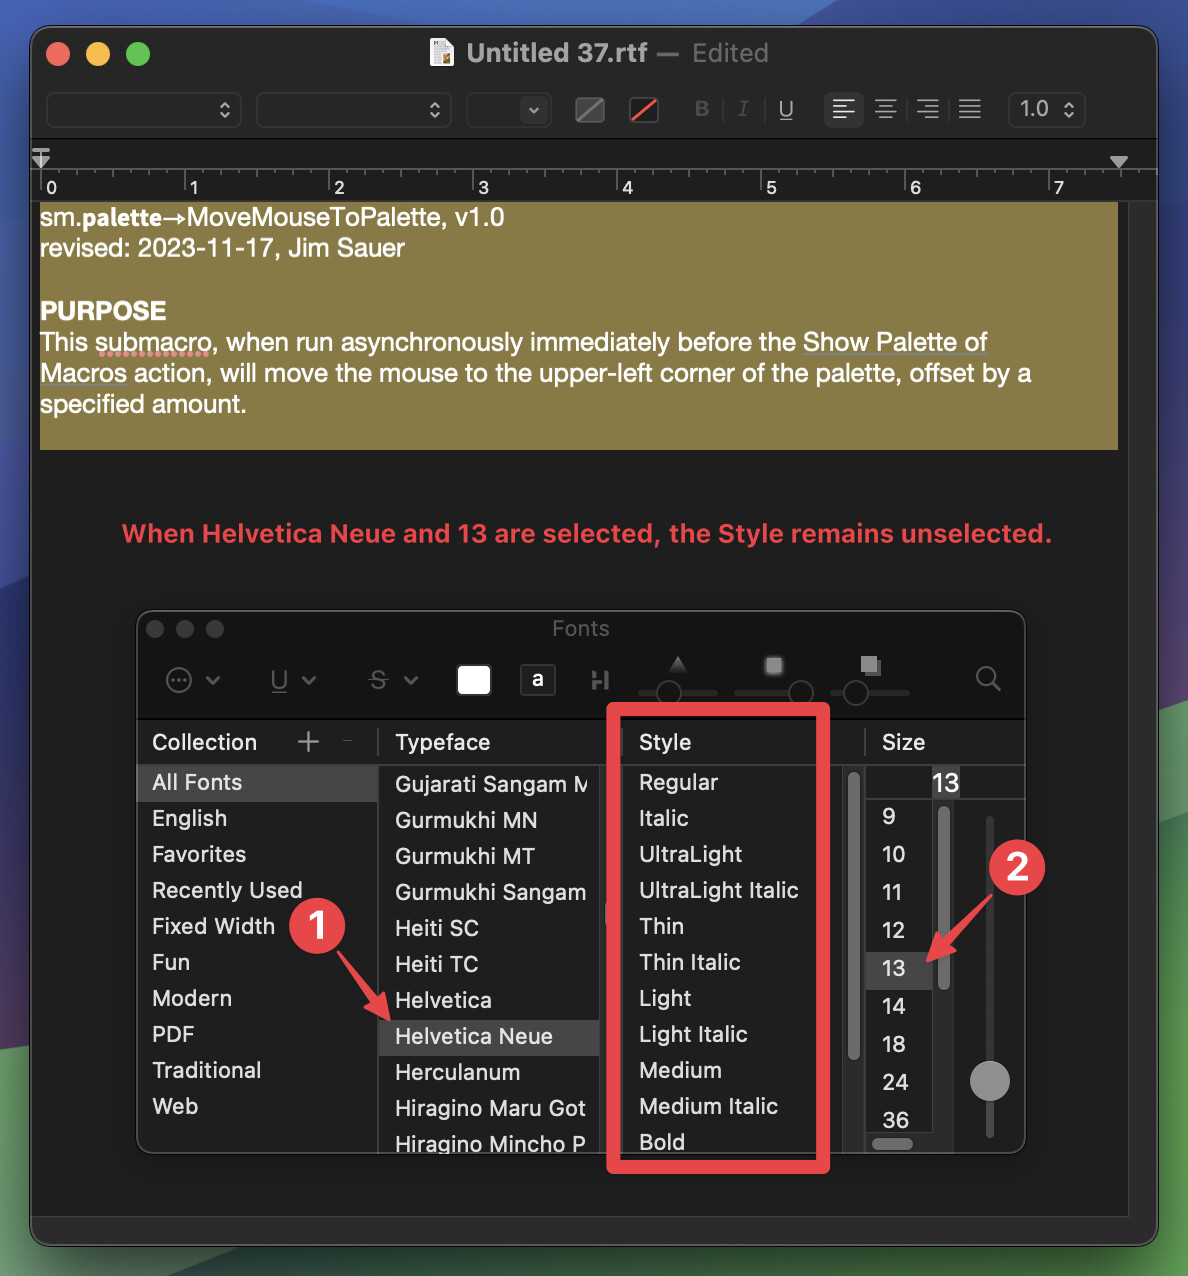Viewport: 1188px width, 1276px height.
Task: Click the Style list vertical scrollbar
Action: pos(854,915)
